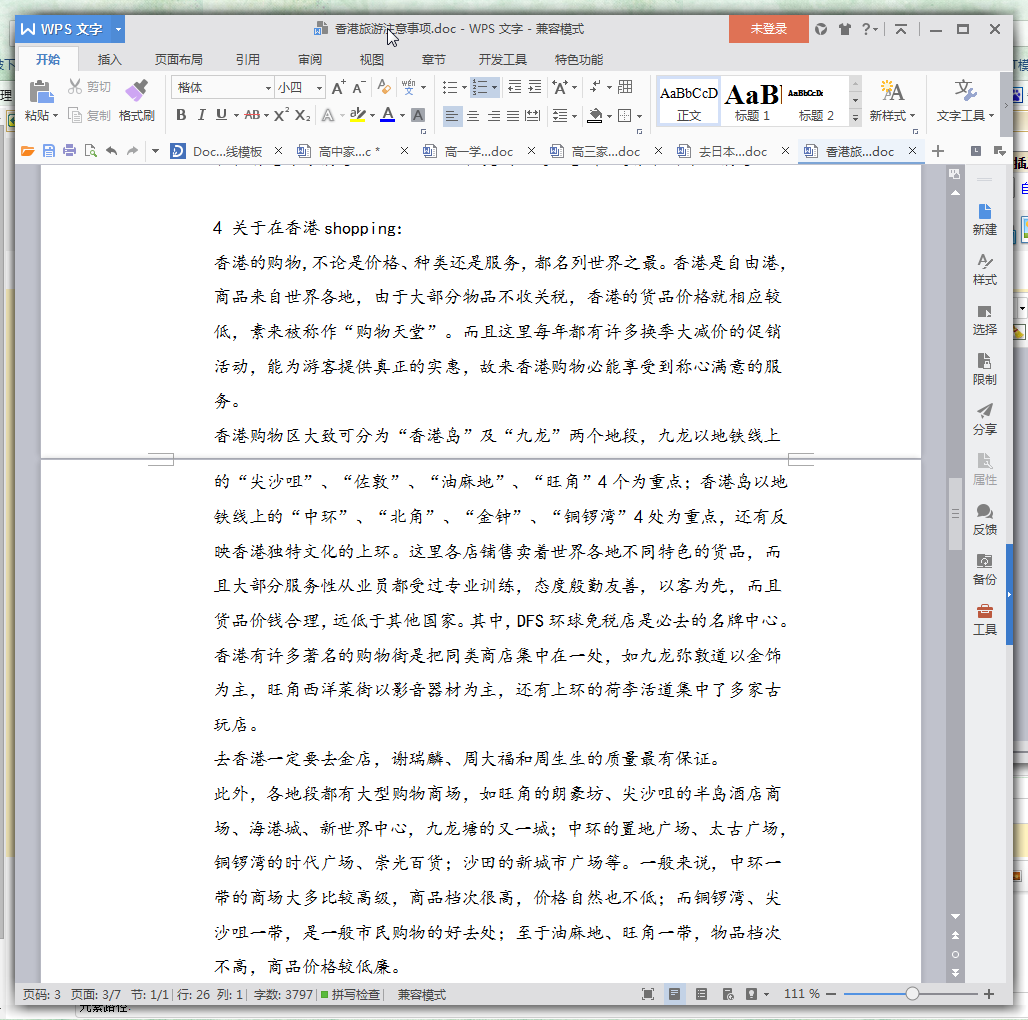The height and width of the screenshot is (1020, 1028).
Task: Open the folder icon in quick toolbar
Action: click(28, 151)
